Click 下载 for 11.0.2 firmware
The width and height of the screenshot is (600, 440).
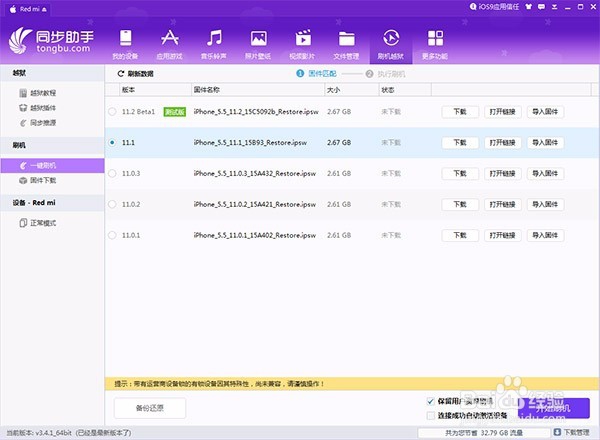coord(460,204)
